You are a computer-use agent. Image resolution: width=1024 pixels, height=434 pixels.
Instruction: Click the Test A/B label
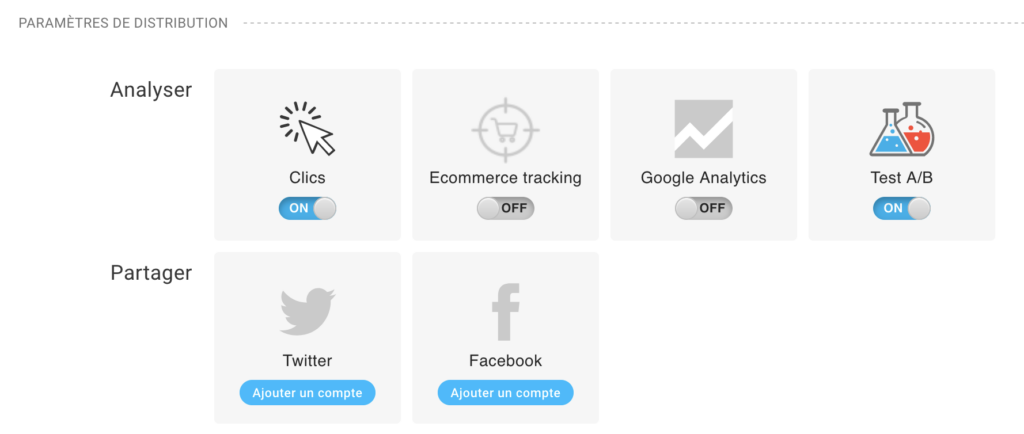pos(902,178)
